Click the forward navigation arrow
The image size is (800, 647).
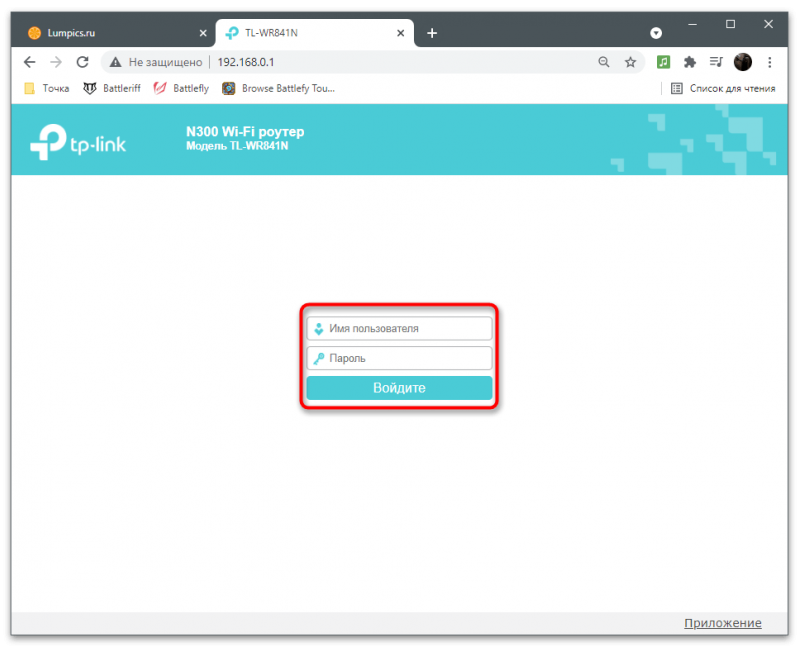click(56, 62)
